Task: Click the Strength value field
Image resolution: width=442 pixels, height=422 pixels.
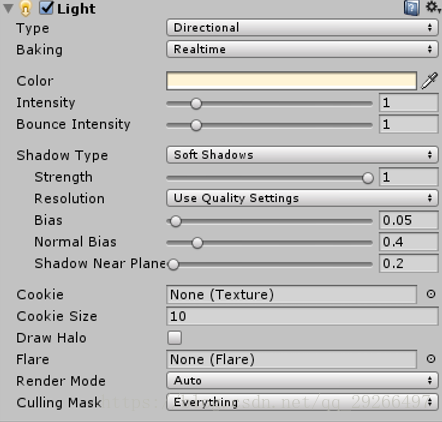Action: [x=408, y=177]
